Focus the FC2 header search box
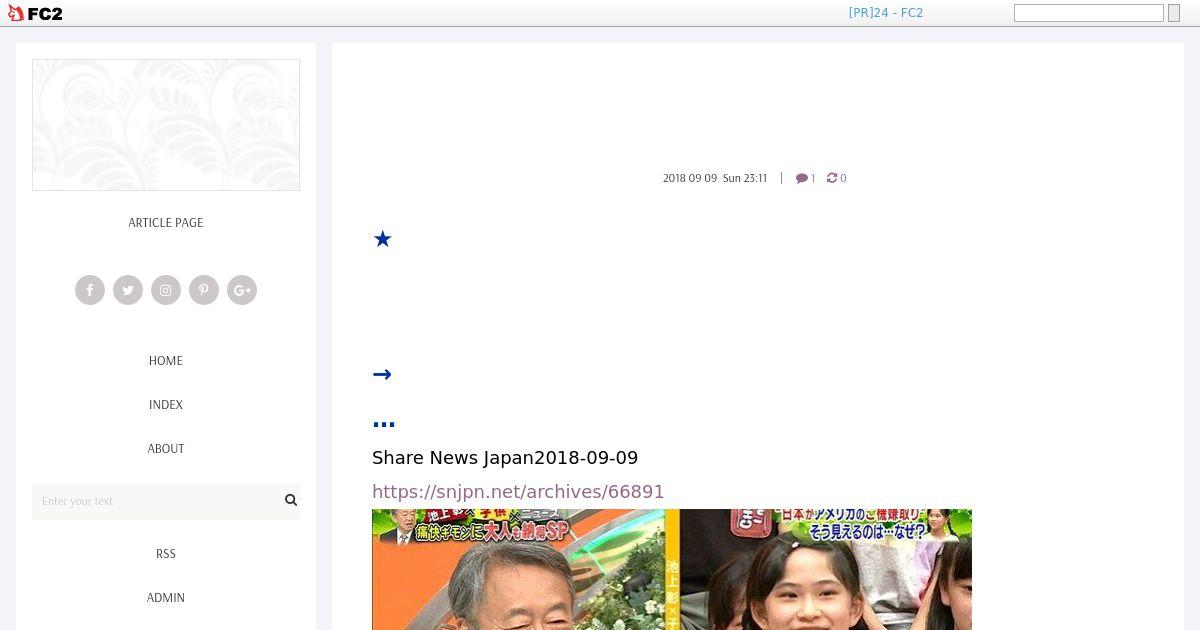 click(x=1089, y=13)
